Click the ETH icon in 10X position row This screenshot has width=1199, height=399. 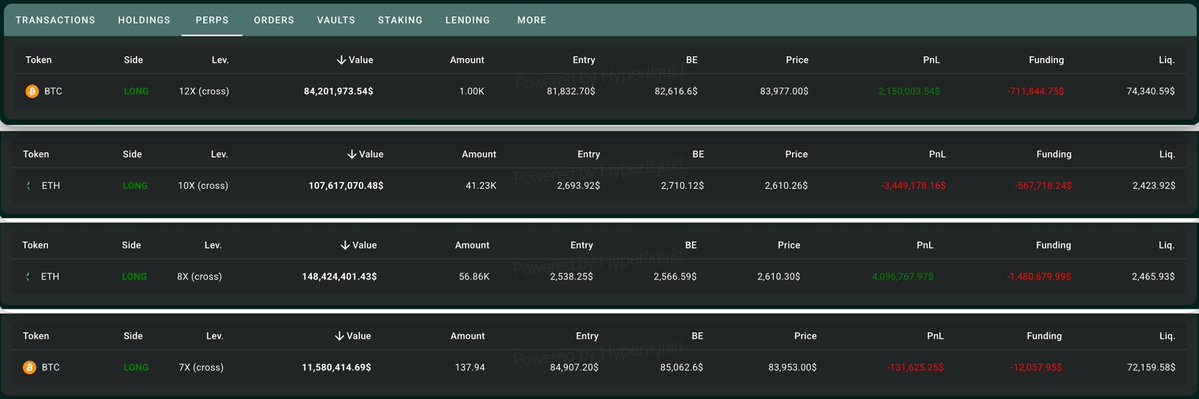point(29,186)
